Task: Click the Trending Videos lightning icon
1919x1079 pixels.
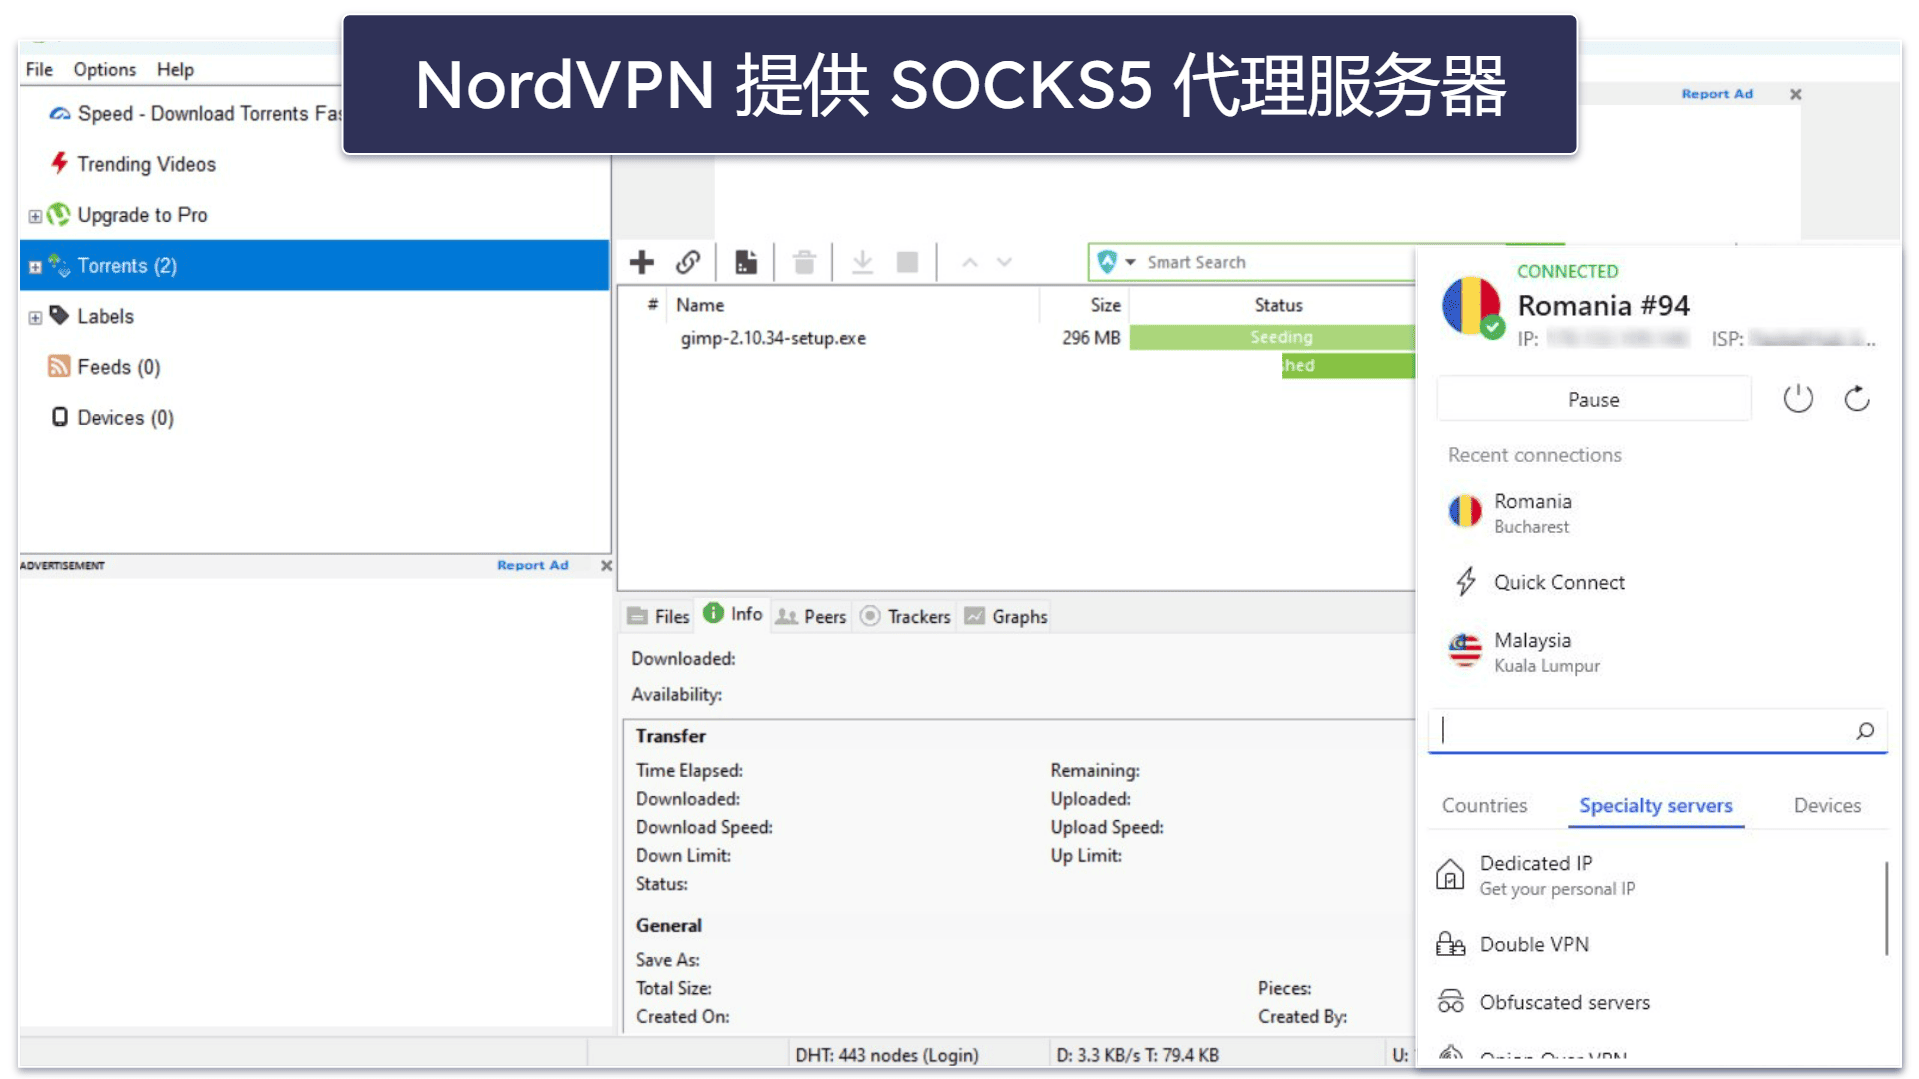Action: (60, 163)
